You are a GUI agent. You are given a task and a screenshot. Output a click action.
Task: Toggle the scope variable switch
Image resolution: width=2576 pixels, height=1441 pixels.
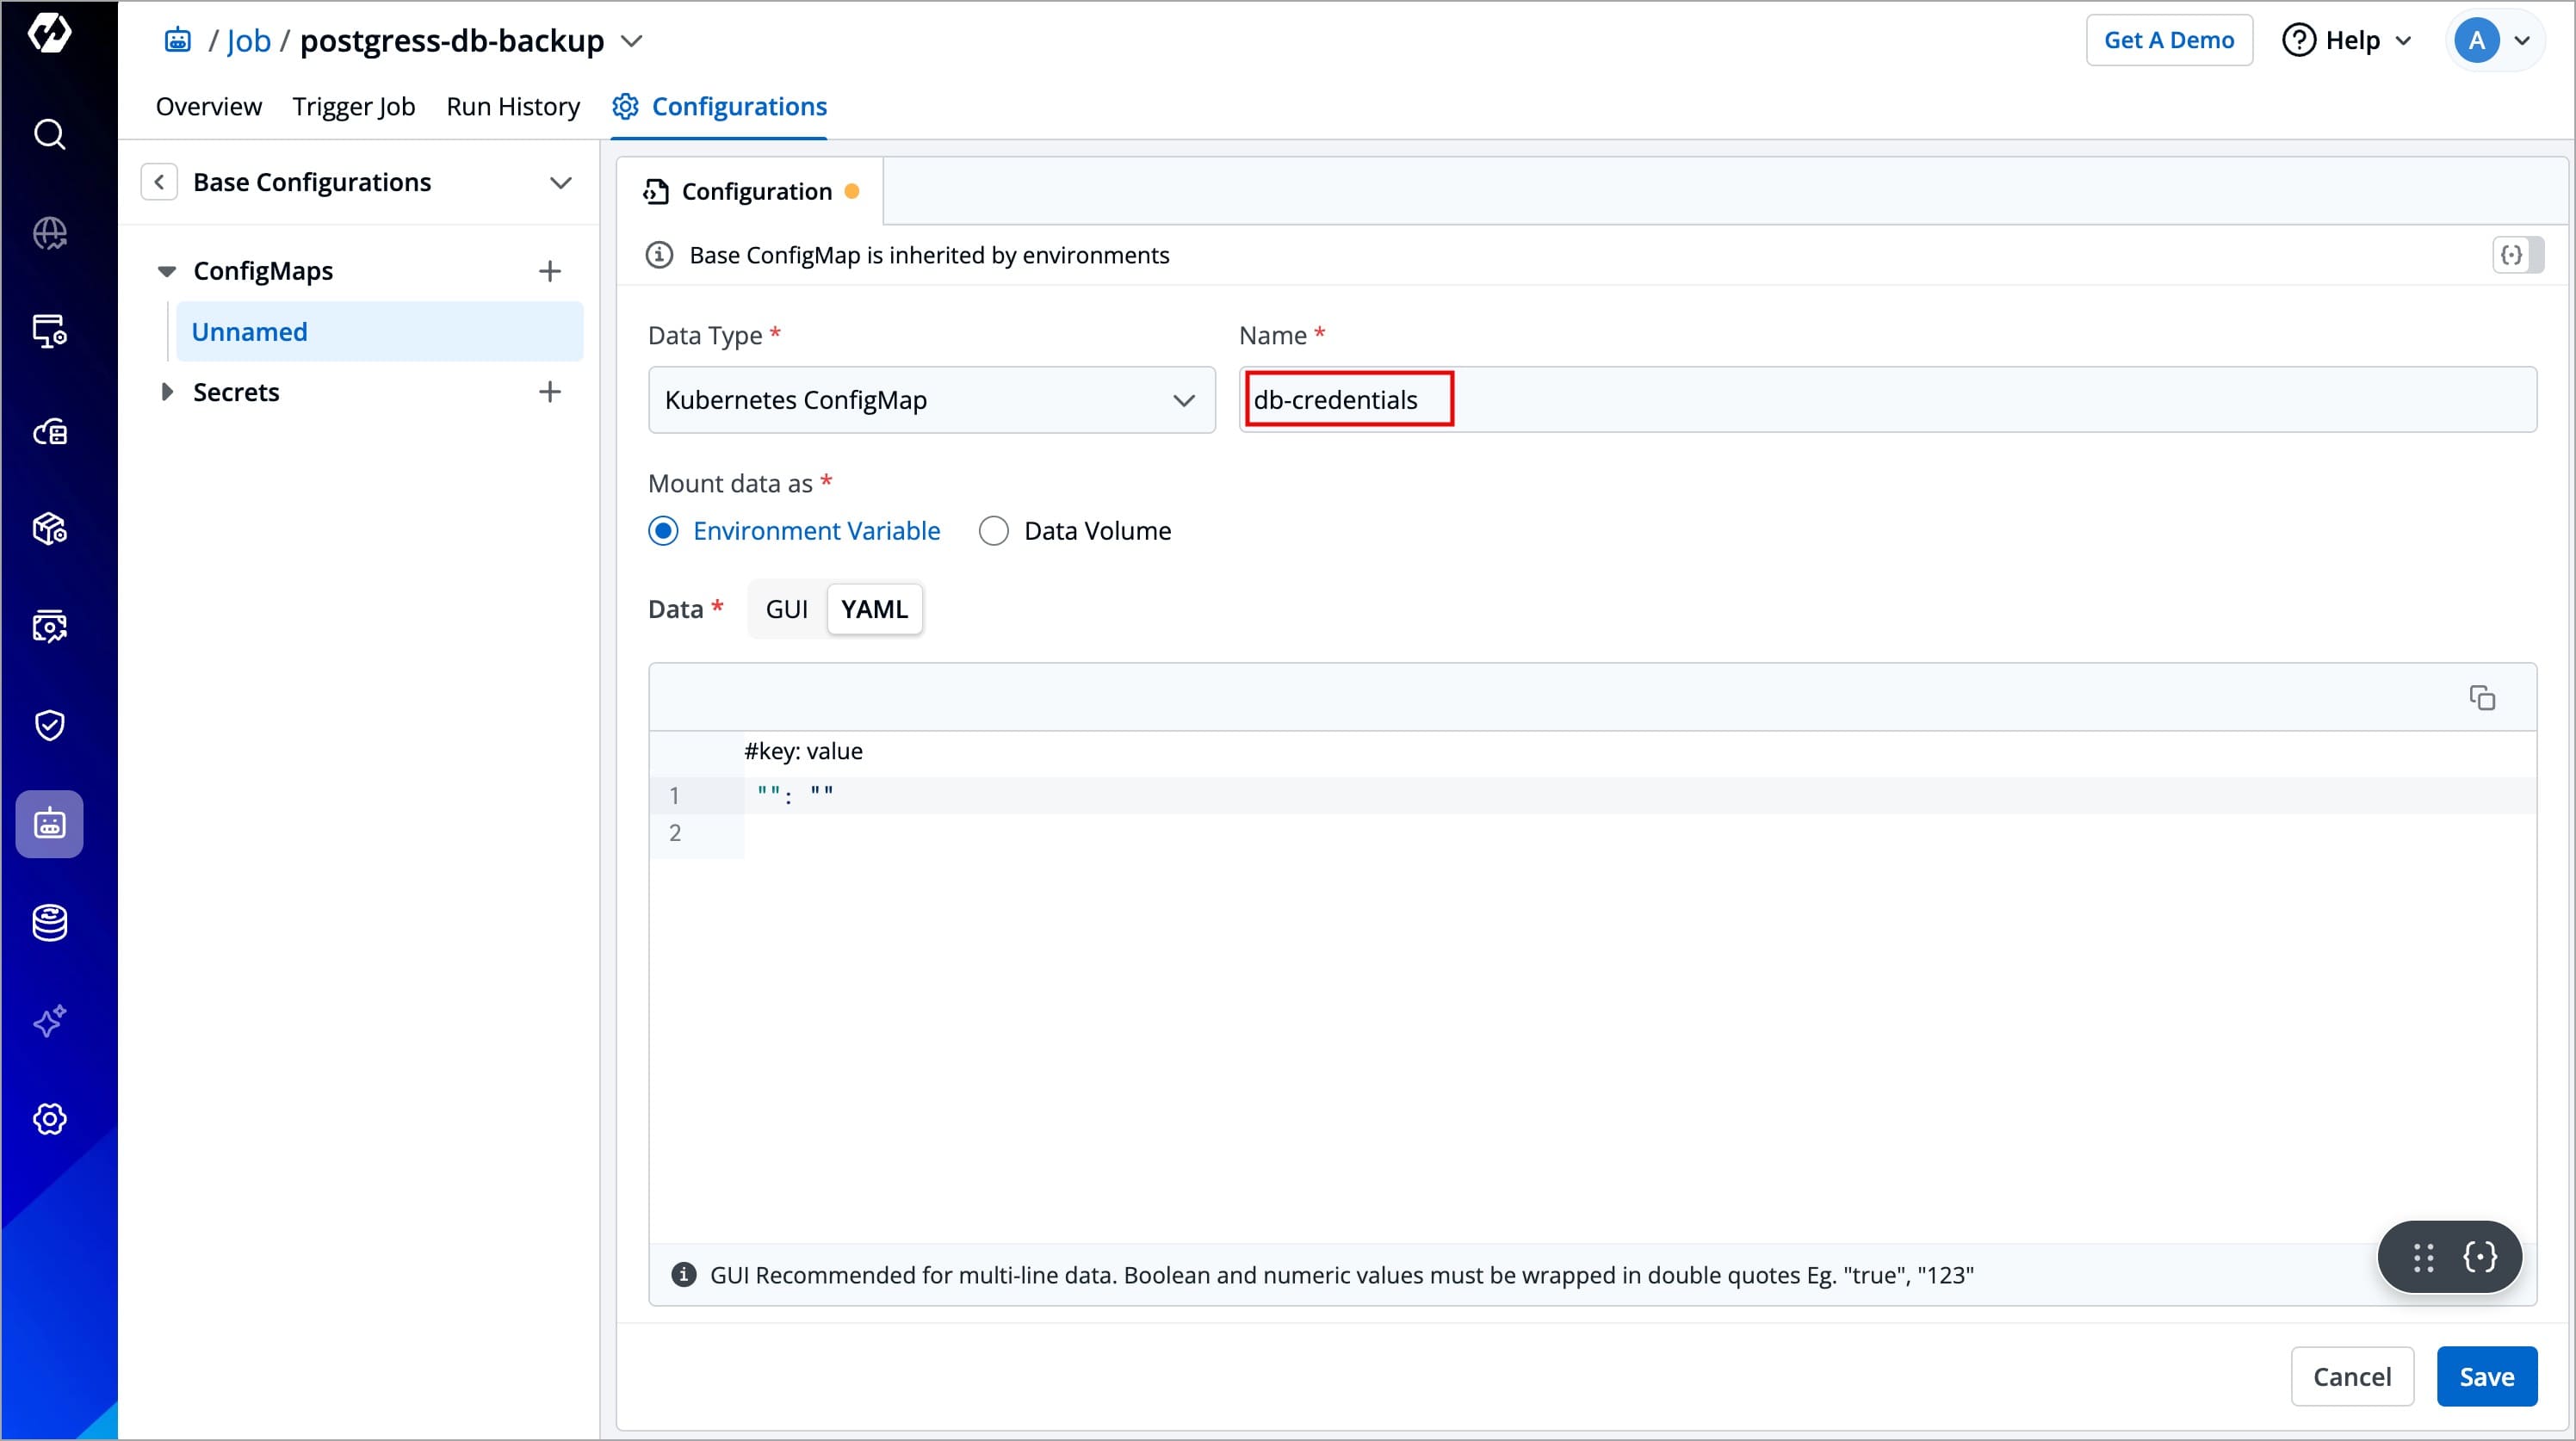[2518, 255]
